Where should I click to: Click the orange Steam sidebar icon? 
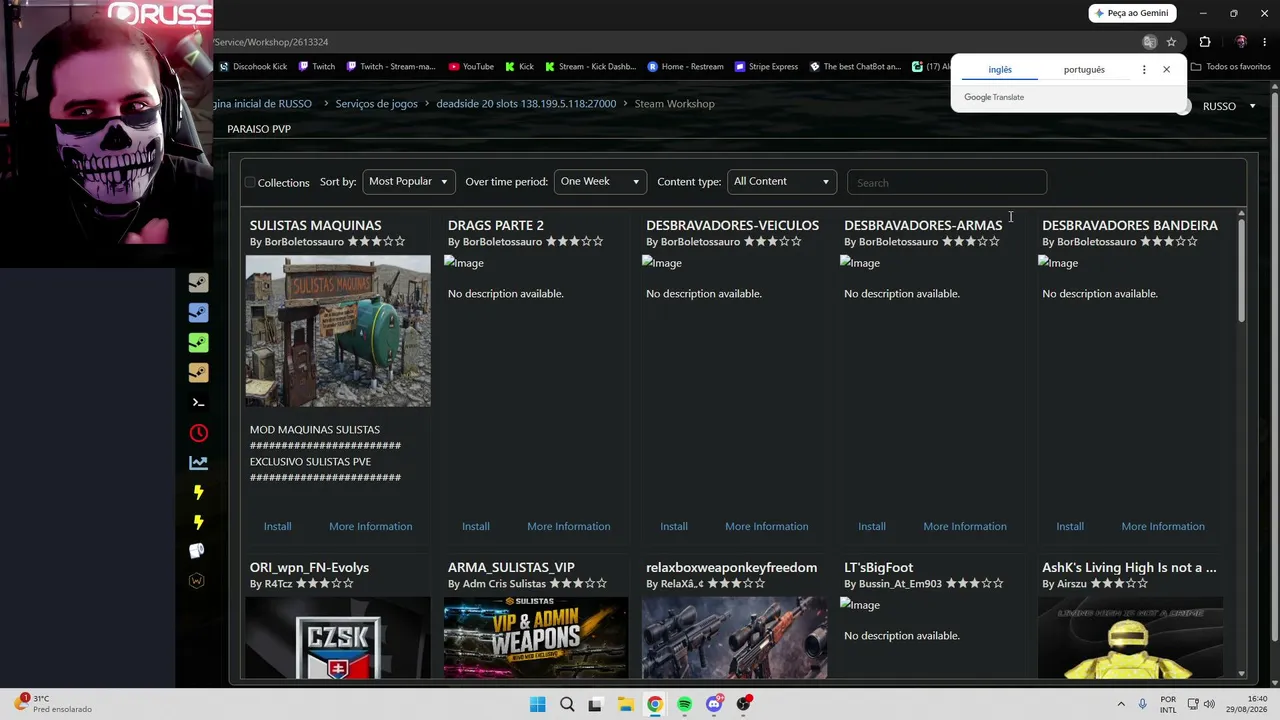pyautogui.click(x=198, y=373)
